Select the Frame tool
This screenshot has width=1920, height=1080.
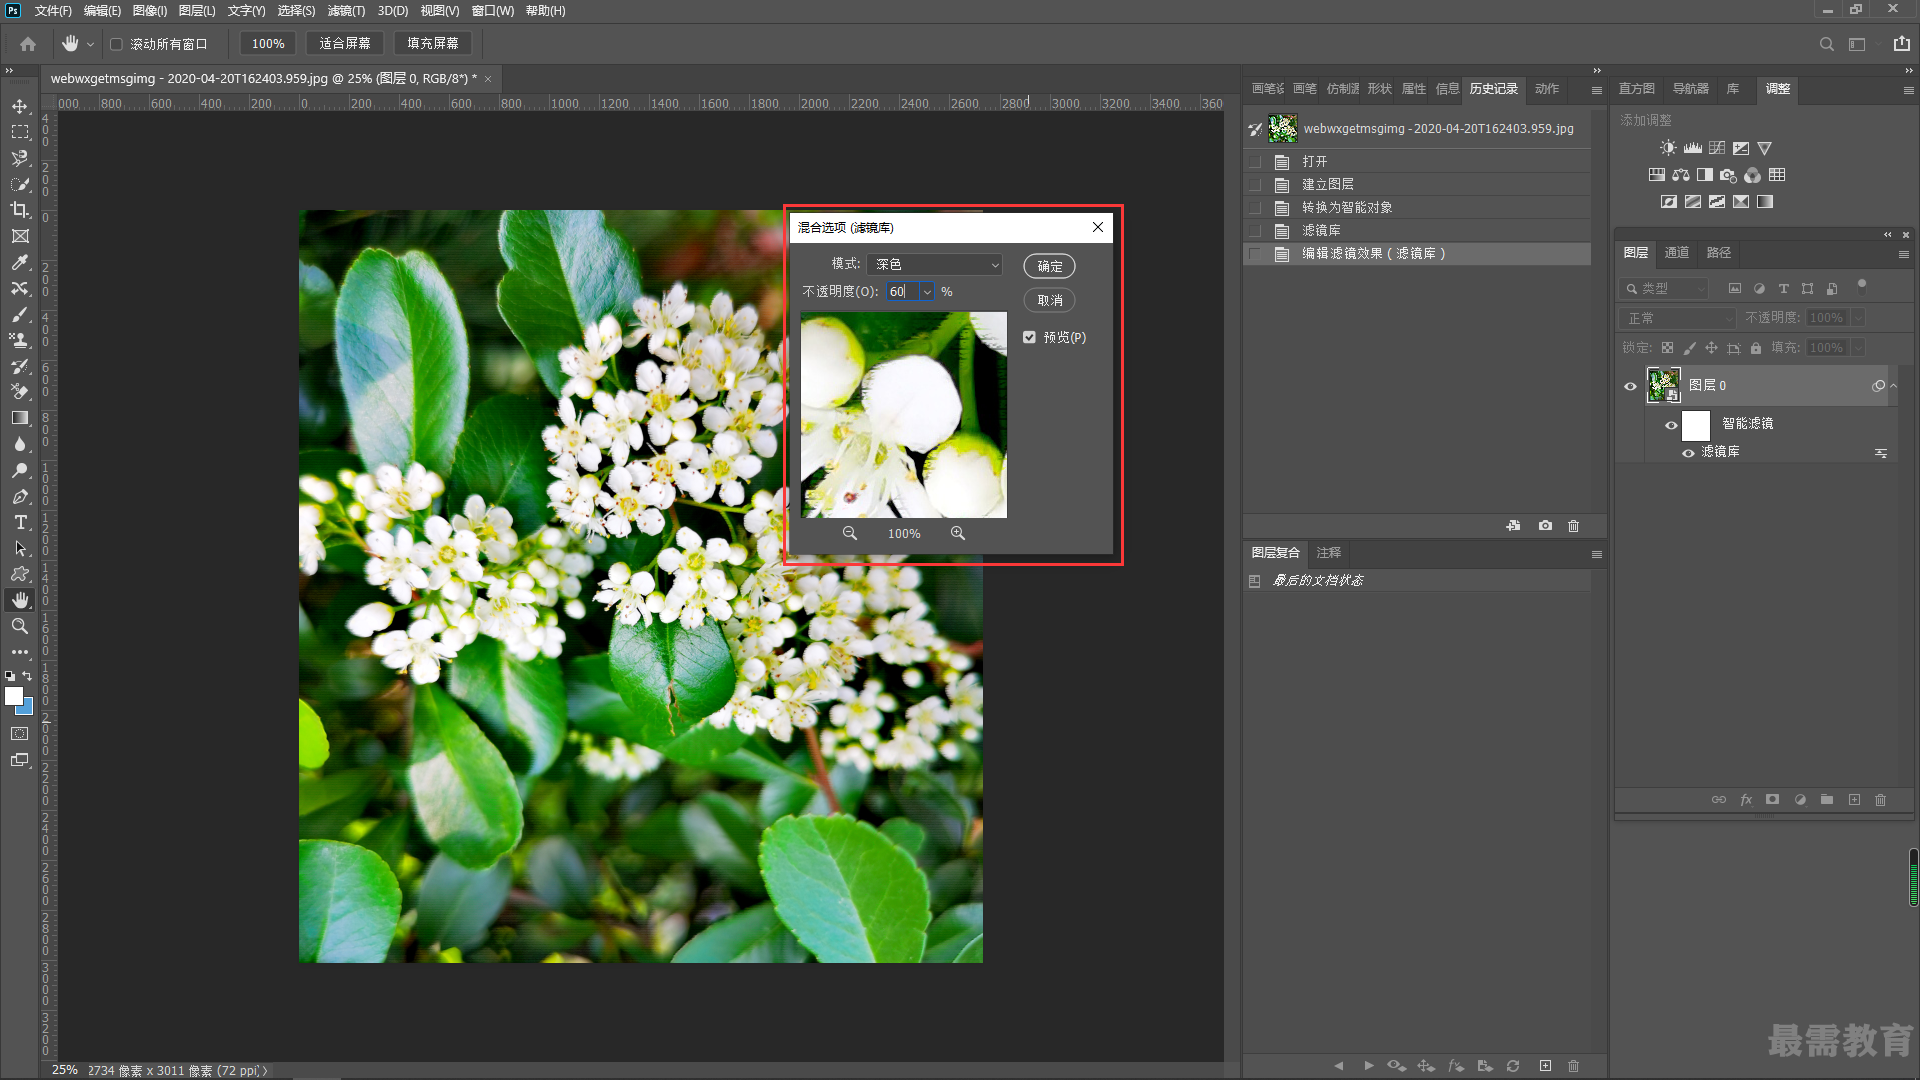coord(20,236)
